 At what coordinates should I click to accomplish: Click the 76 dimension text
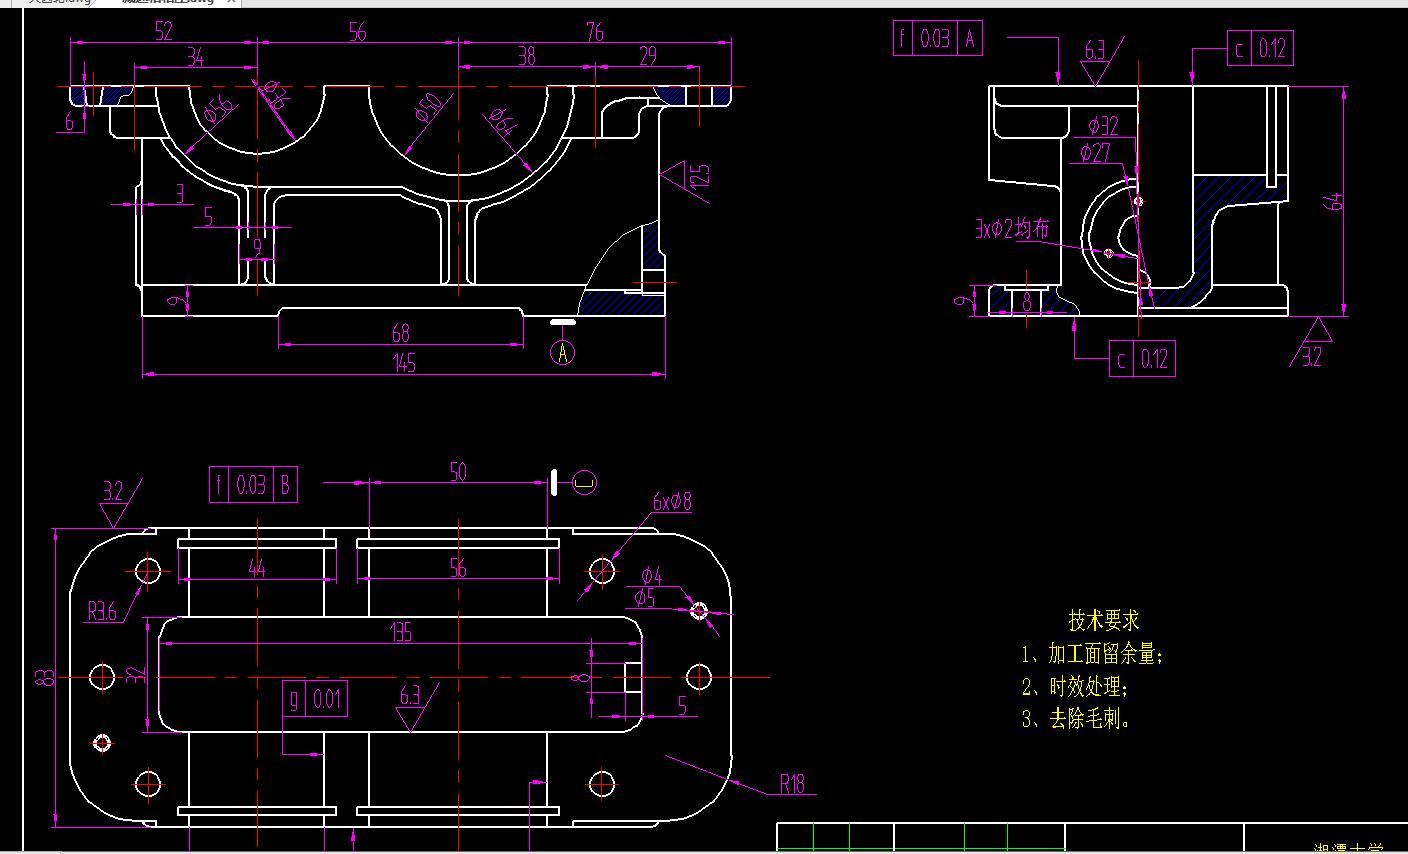(x=595, y=32)
